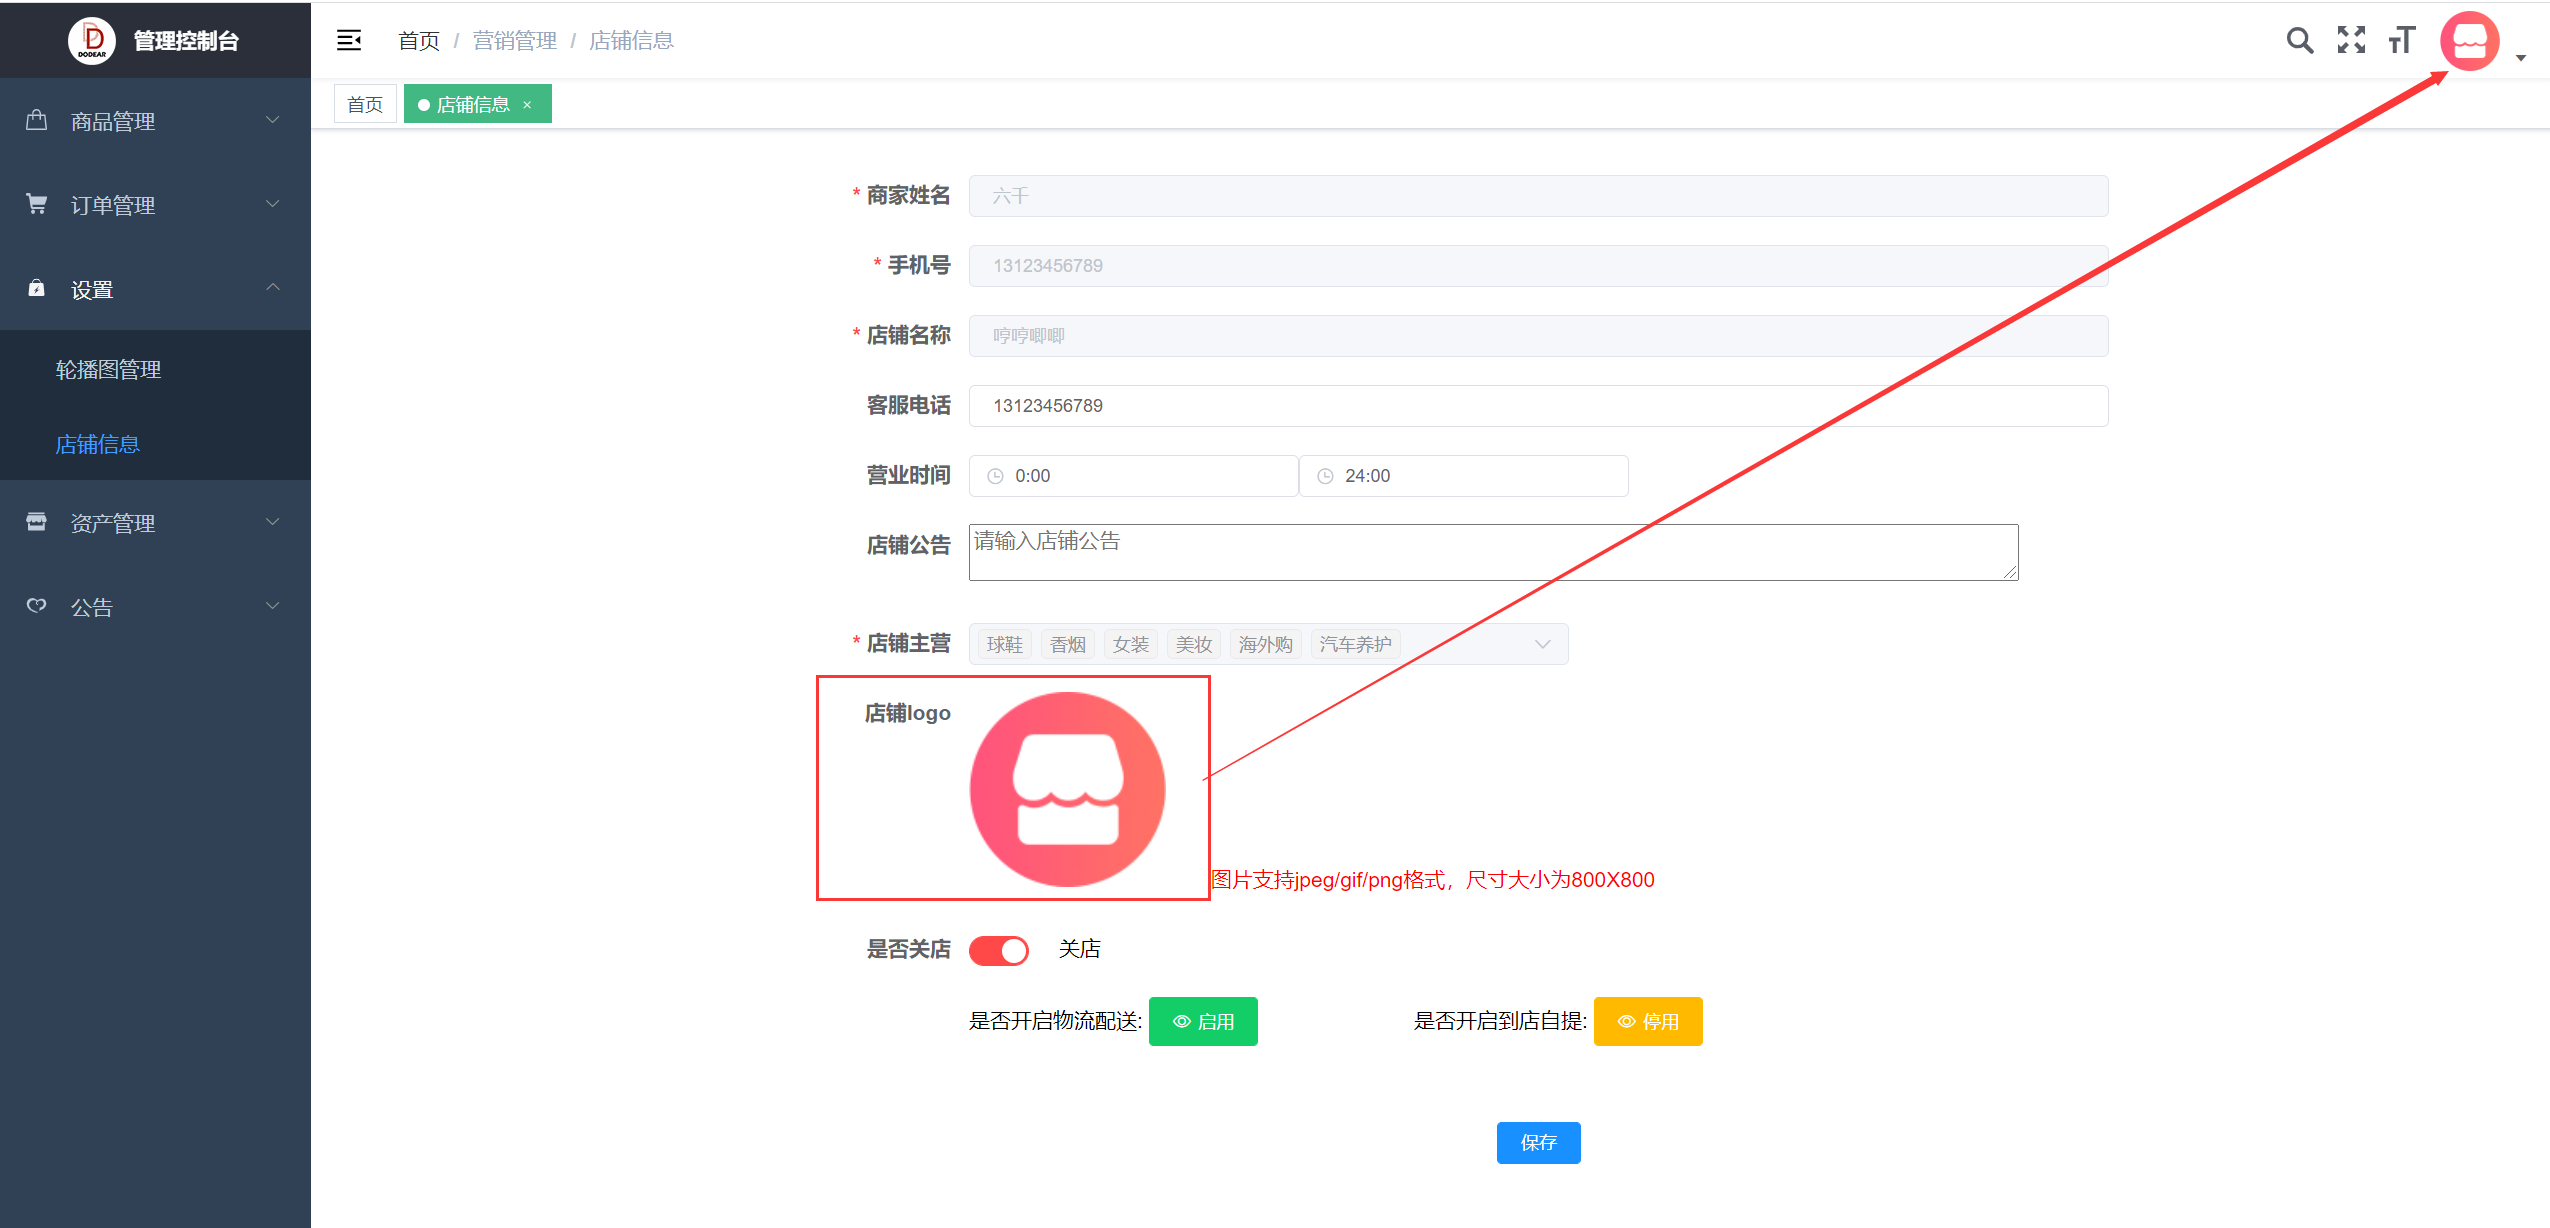2550x1228 pixels.
Task: Switch to the 首页 tab
Action: pyautogui.click(x=365, y=105)
